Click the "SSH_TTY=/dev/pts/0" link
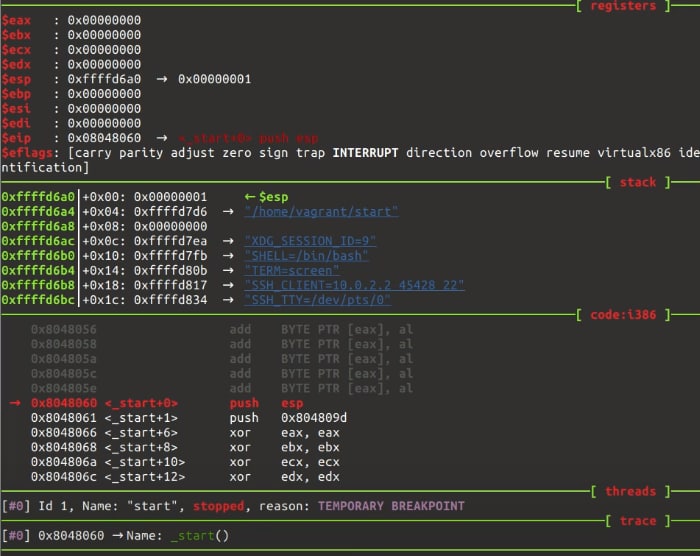Screen dimensions: 700x556 (x=318, y=300)
